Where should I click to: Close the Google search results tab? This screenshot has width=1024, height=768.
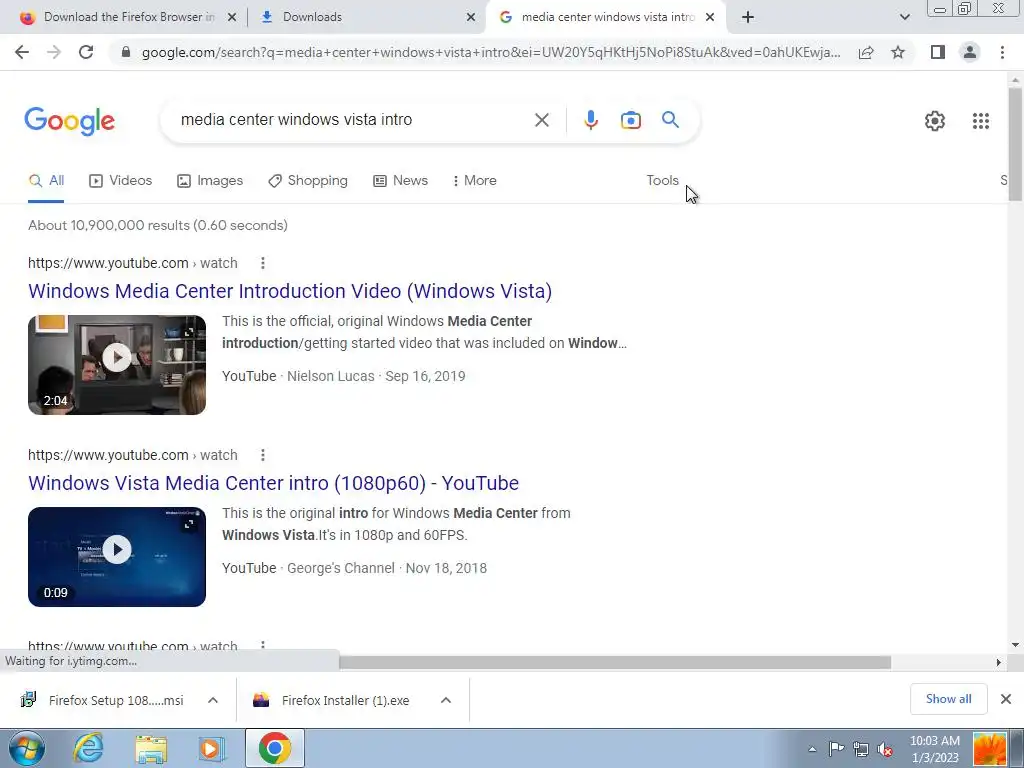(x=710, y=18)
